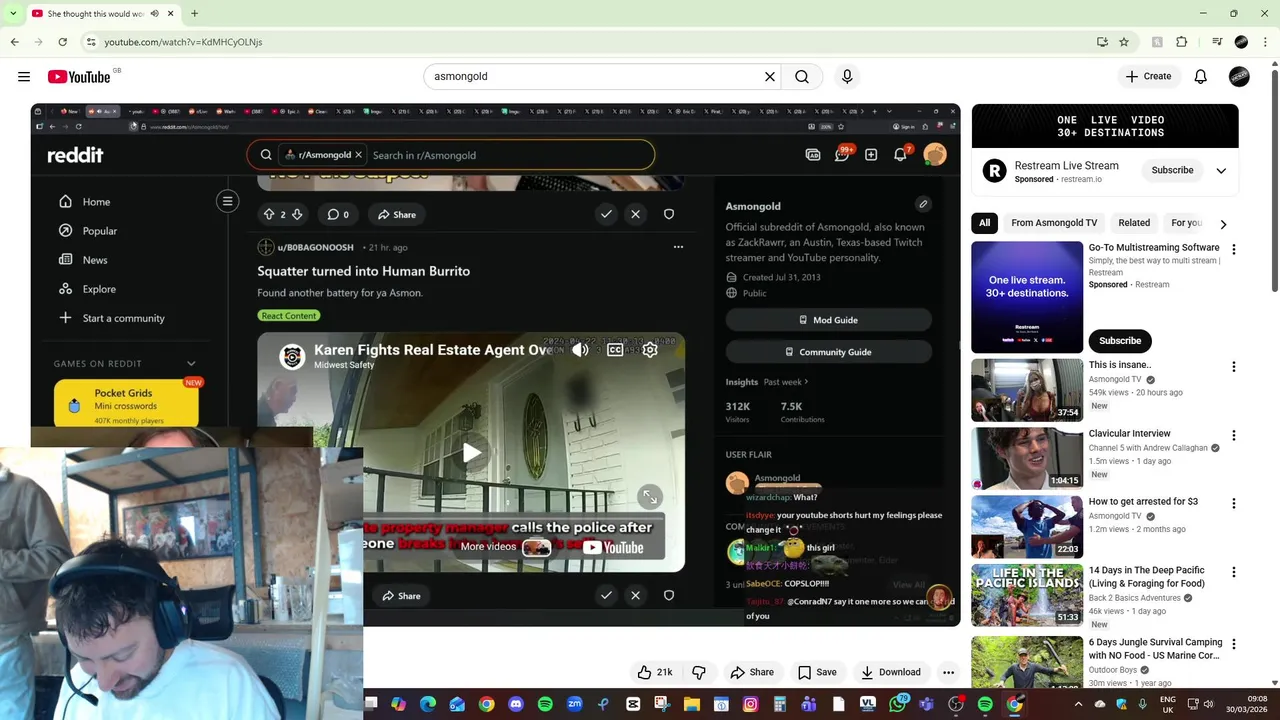
Task: Visit the Asmongold TV channel under 'This is insane..'
Action: tap(1115, 380)
